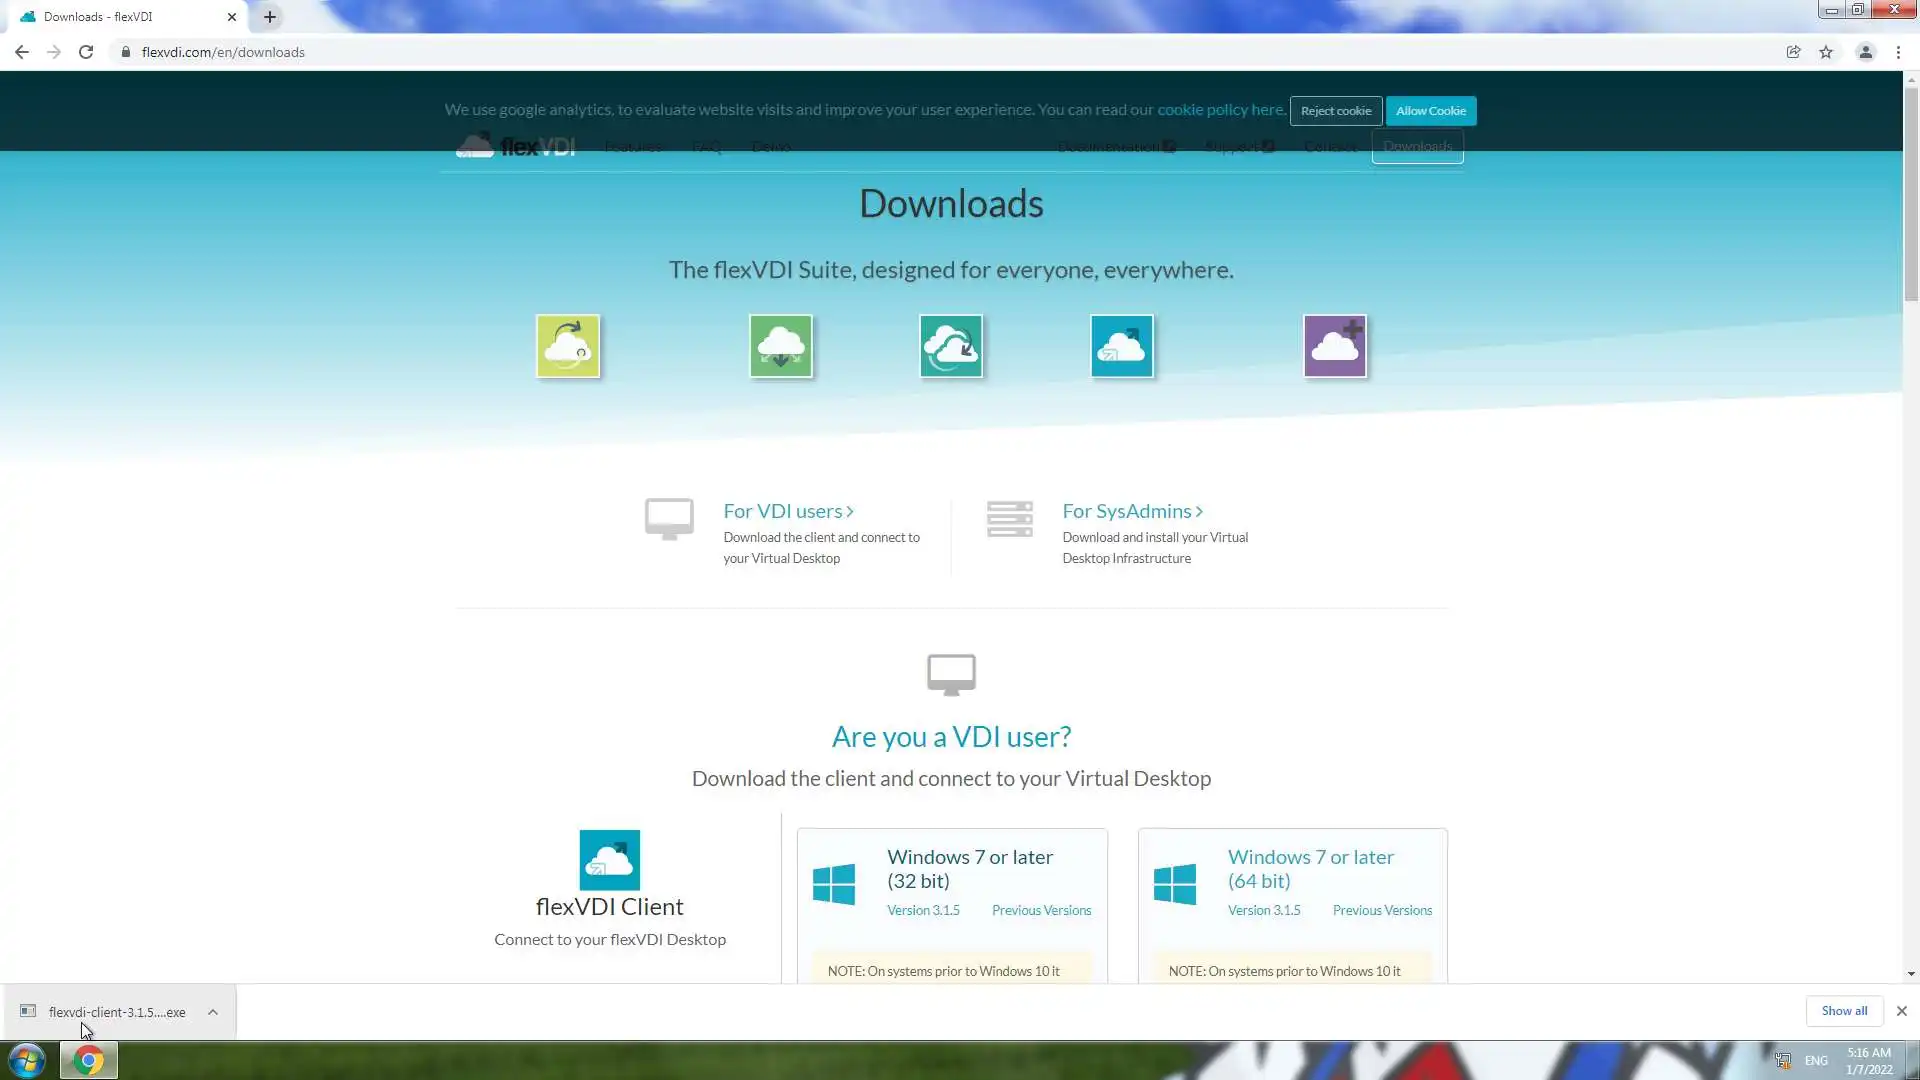Click the Allow Cookie button
This screenshot has height=1080, width=1920.
point(1430,111)
